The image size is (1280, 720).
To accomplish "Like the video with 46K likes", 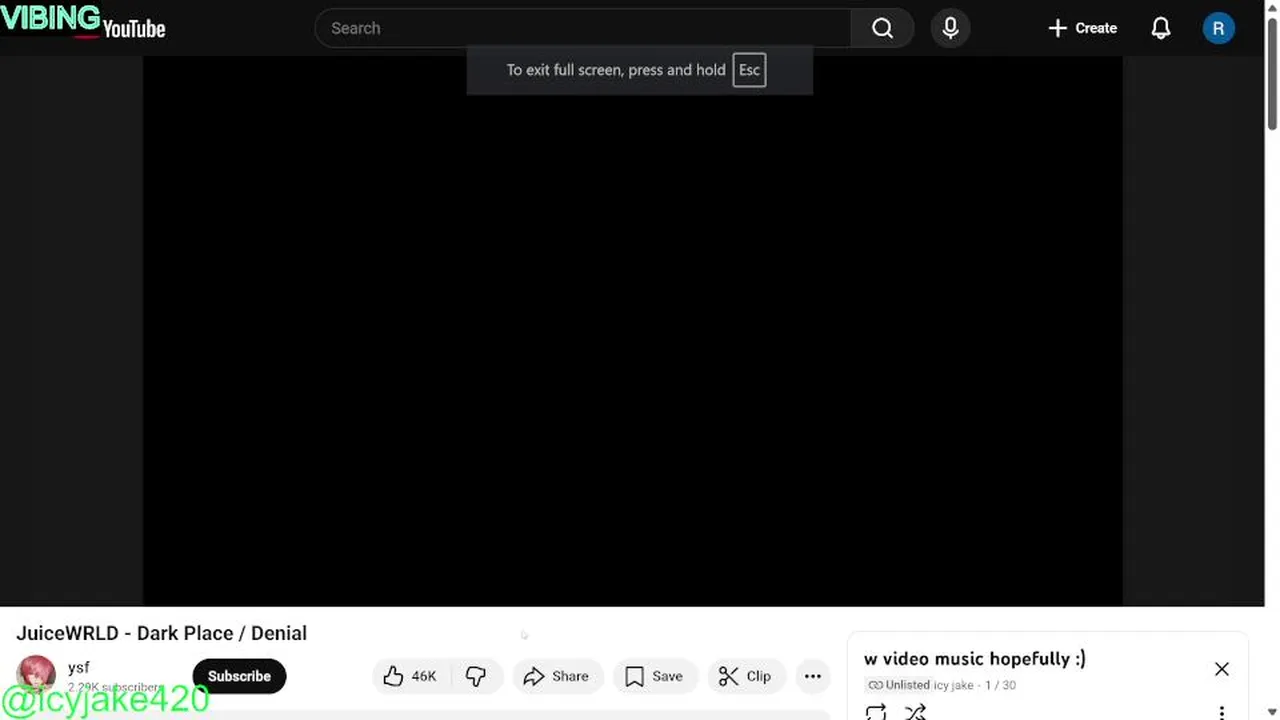I will 411,676.
